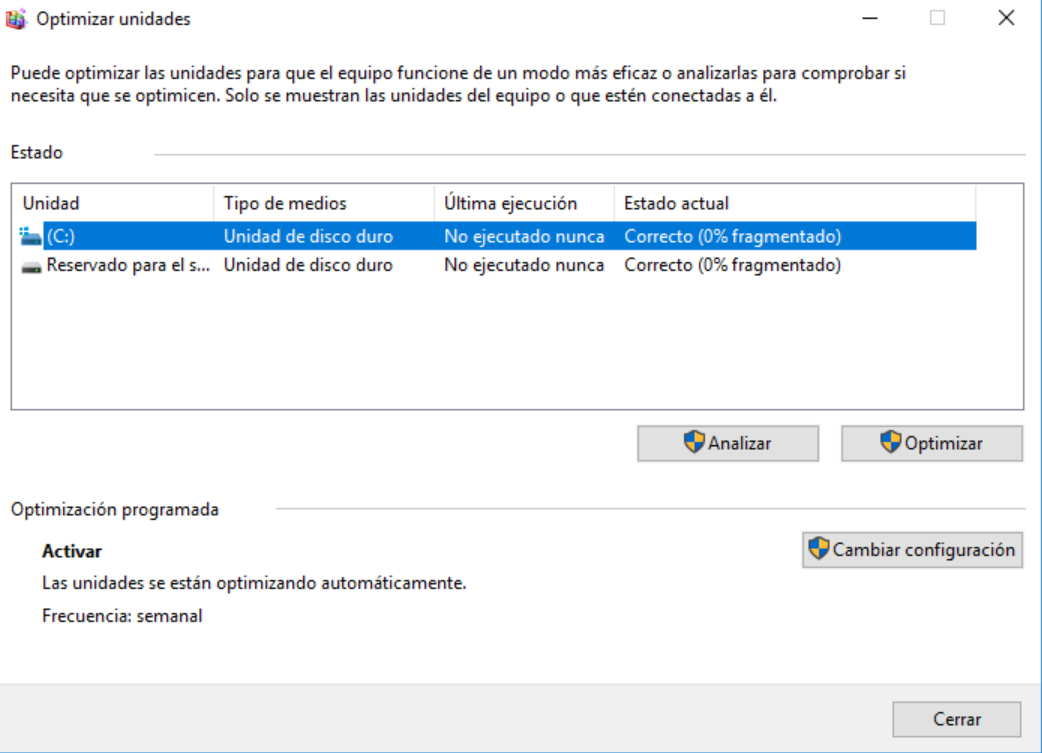
Task: Click Unidad de disco duro in the (C:) row
Action: [308, 237]
